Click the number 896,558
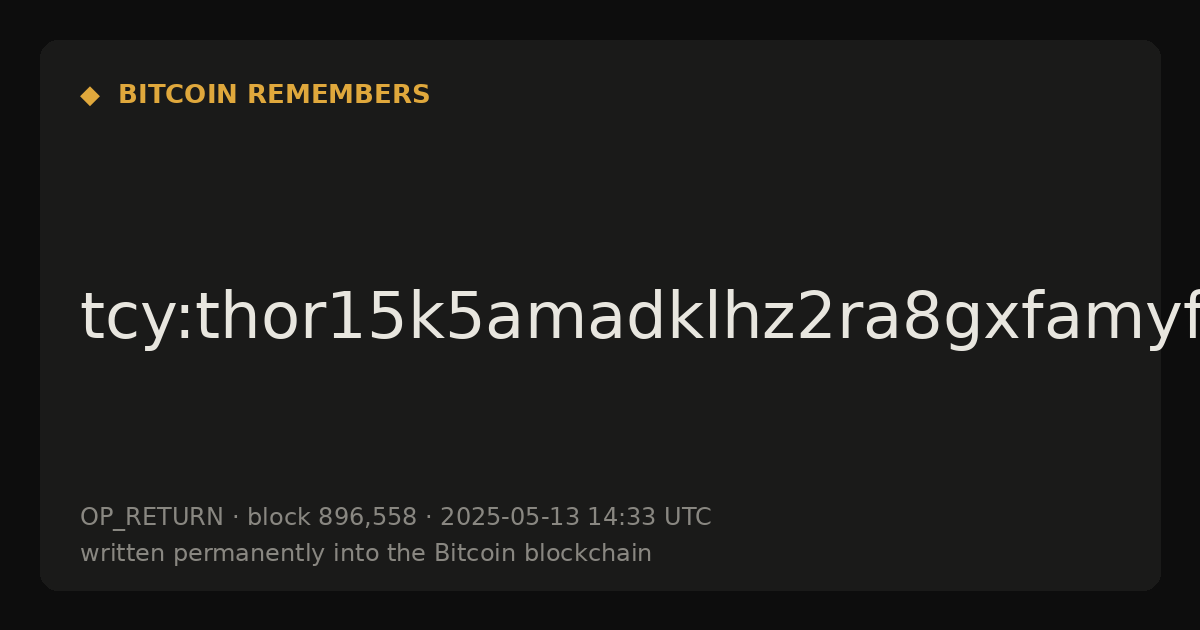Screen dimensions: 1200x630 [367, 517]
